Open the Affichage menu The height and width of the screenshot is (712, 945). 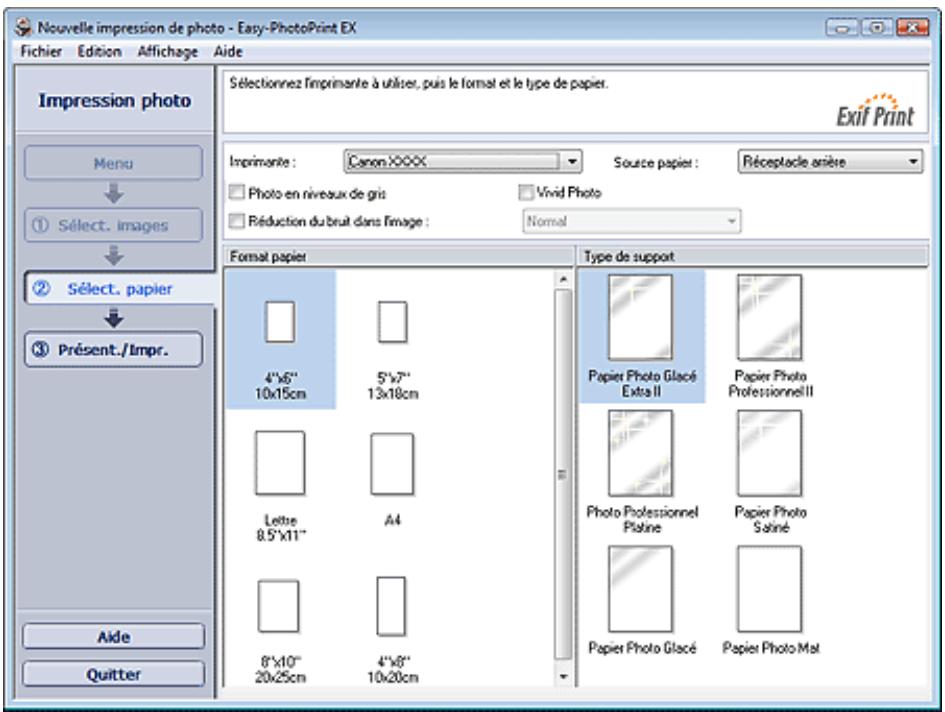click(x=168, y=52)
